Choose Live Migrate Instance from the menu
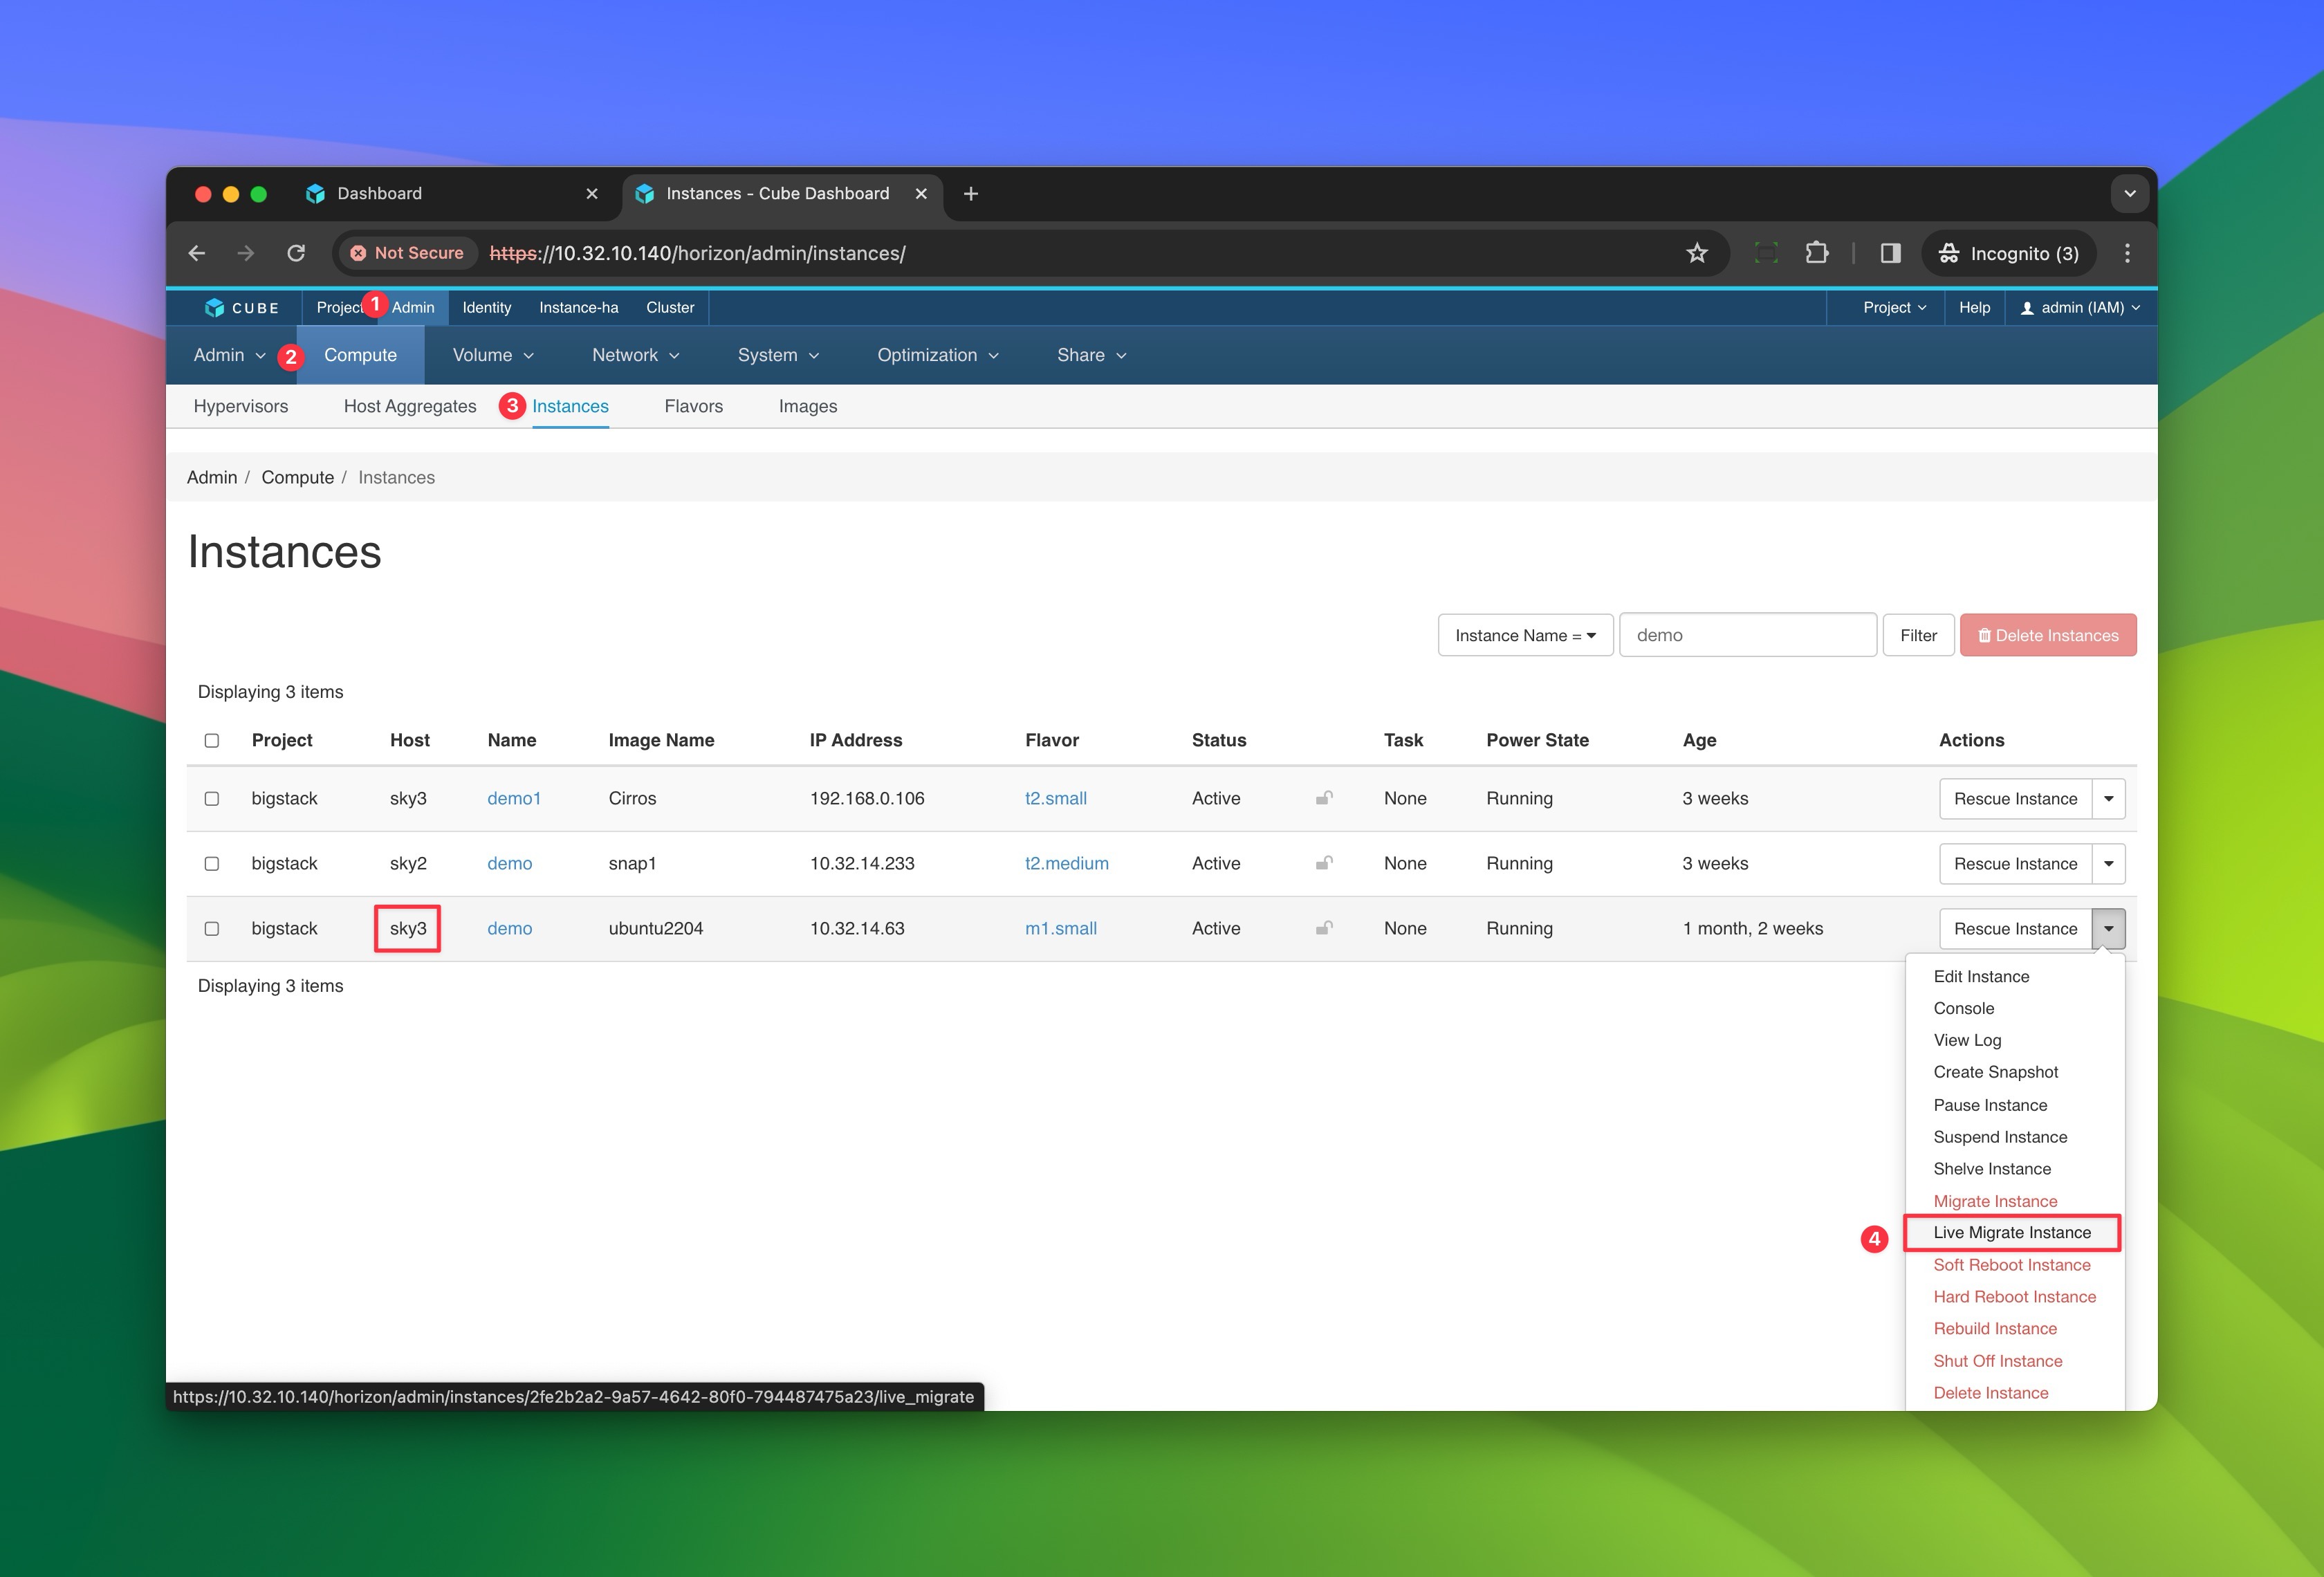This screenshot has width=2324, height=1577. pyautogui.click(x=2012, y=1233)
